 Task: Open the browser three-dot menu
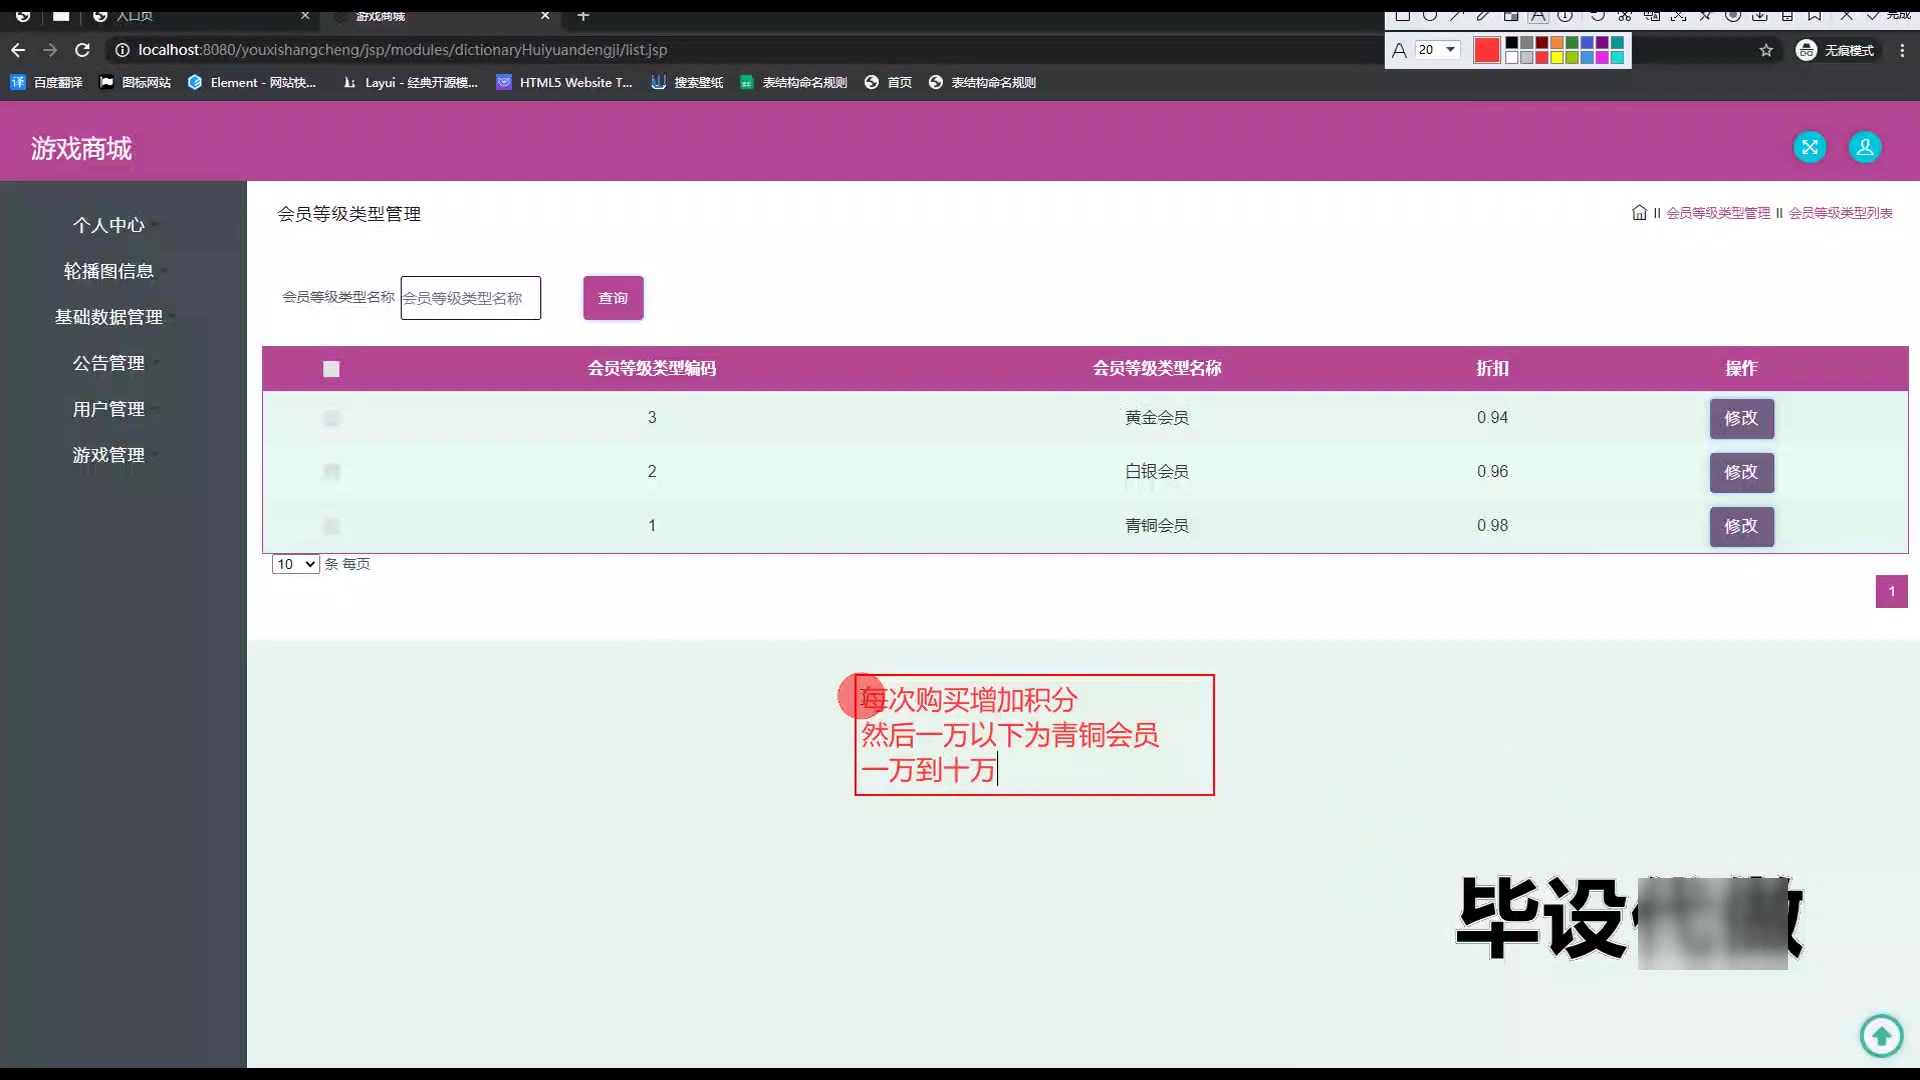1902,50
